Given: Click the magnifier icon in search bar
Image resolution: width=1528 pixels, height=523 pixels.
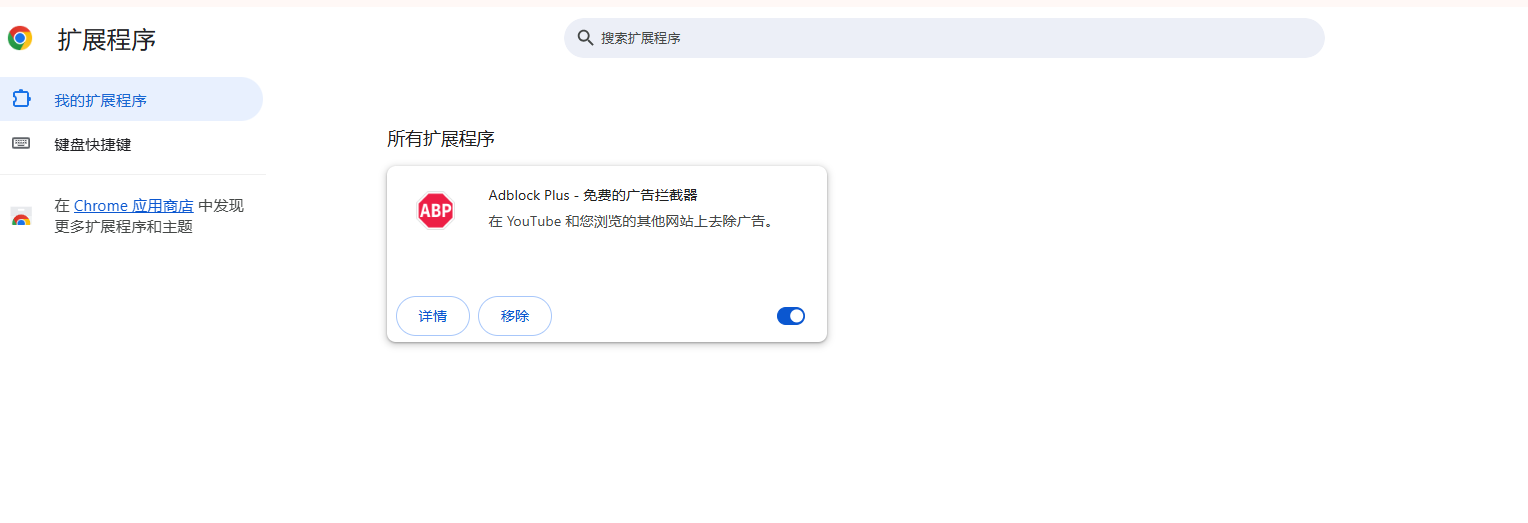Looking at the screenshot, I should click(x=586, y=38).
